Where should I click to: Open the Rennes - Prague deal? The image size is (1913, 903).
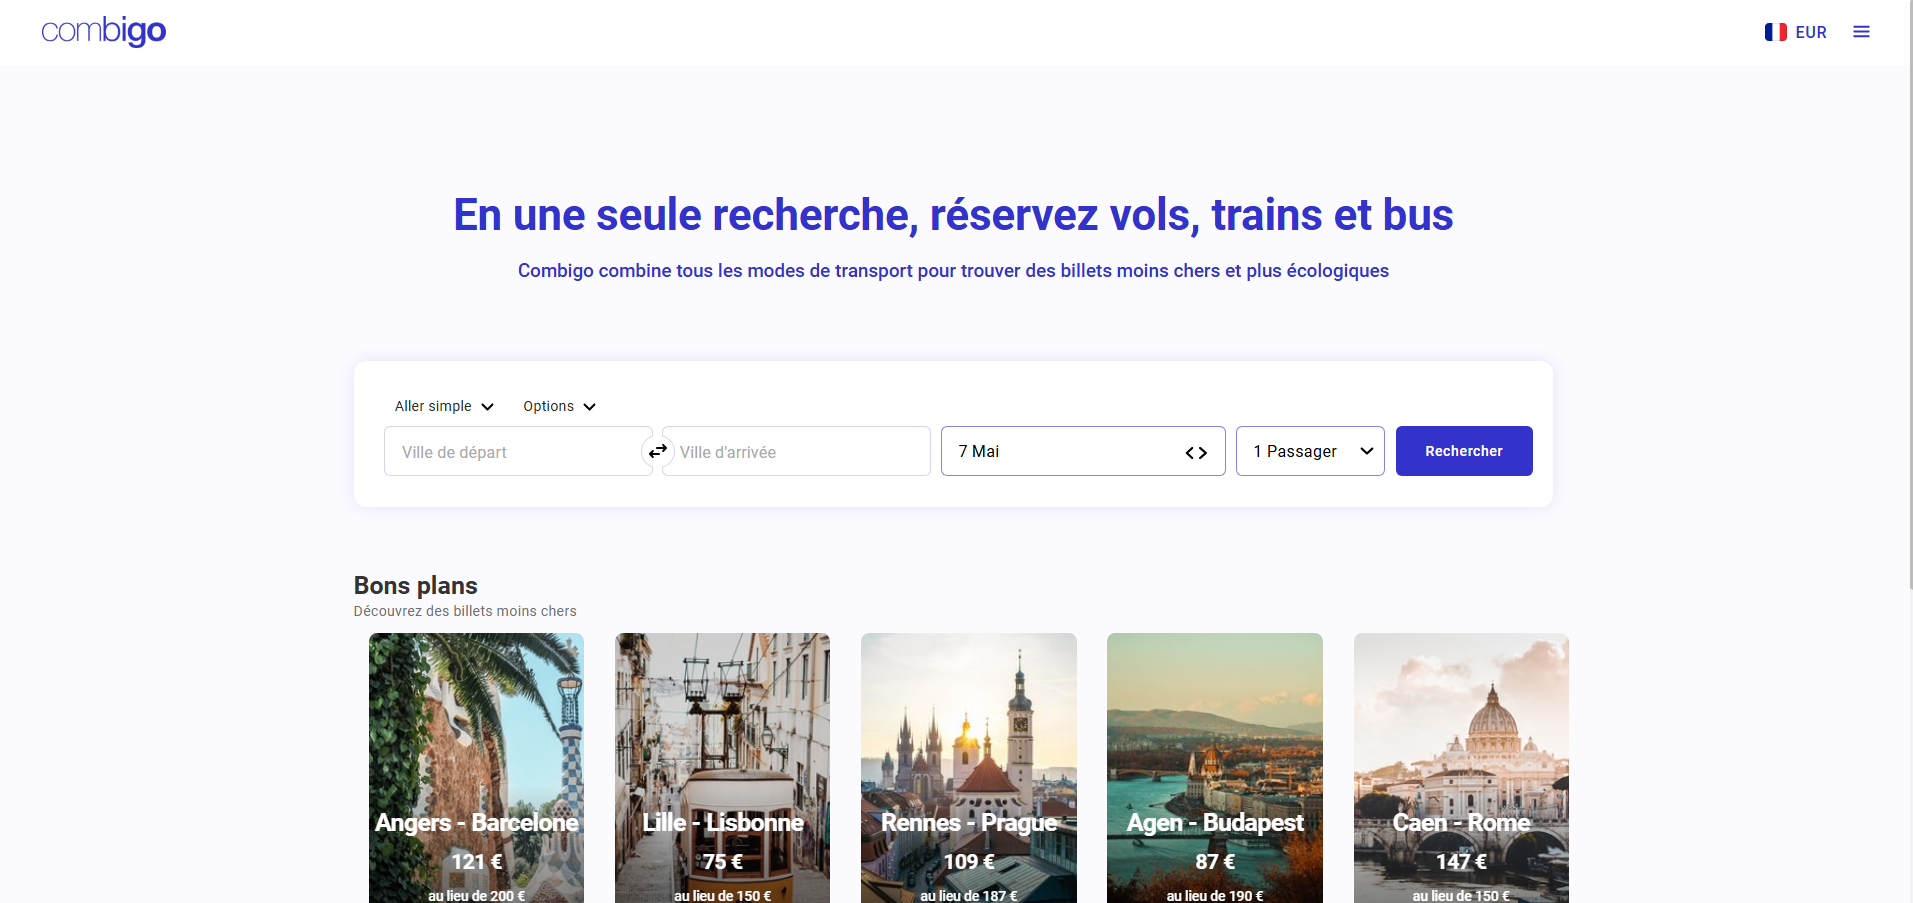pos(969,768)
